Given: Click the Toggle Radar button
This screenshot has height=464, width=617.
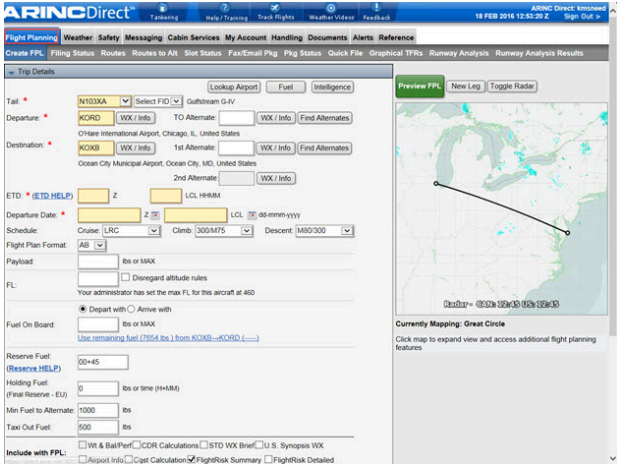Looking at the screenshot, I should [x=512, y=86].
